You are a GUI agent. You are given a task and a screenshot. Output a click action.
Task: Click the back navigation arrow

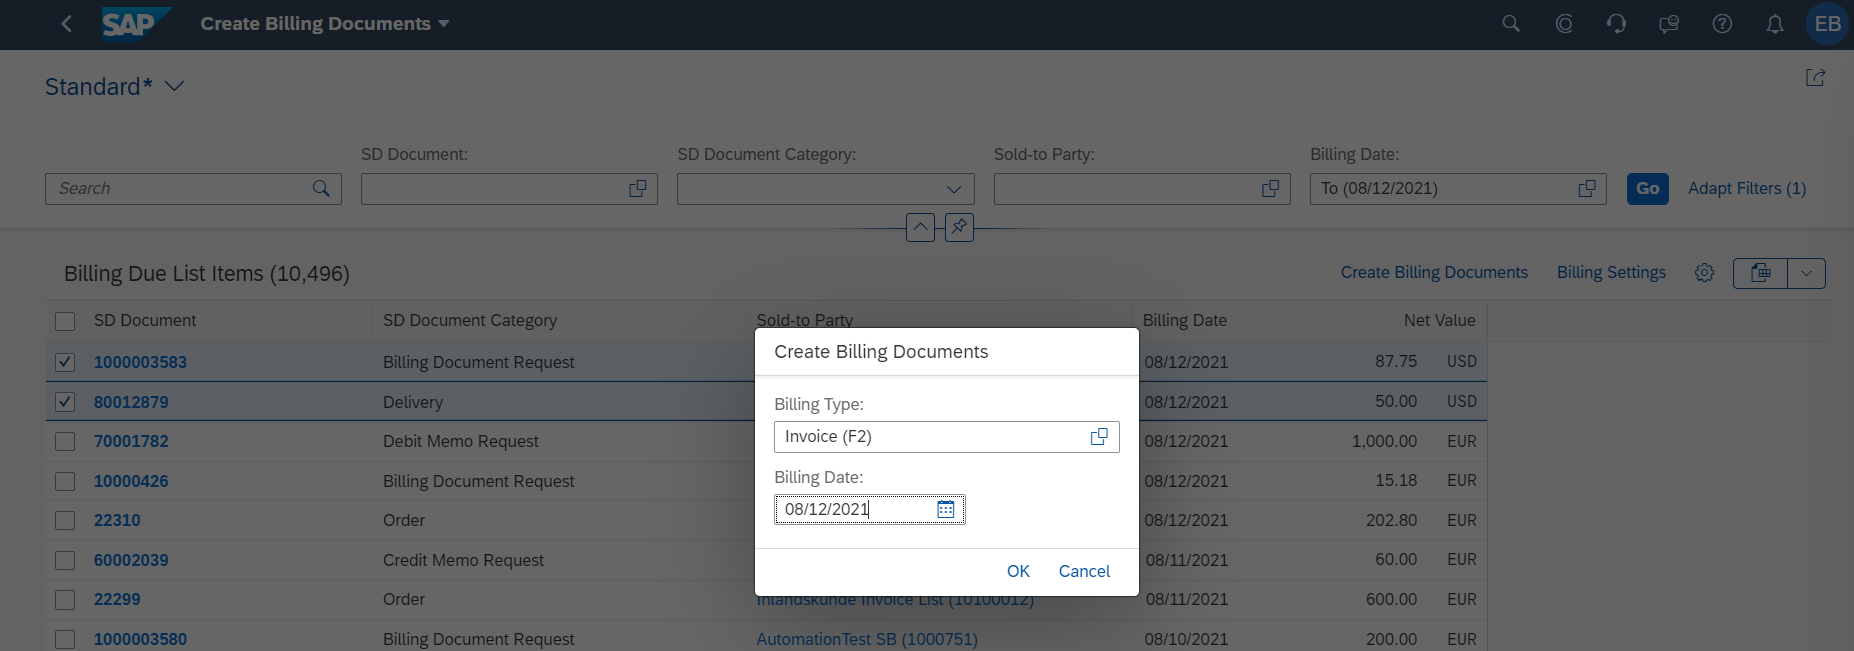(x=66, y=24)
